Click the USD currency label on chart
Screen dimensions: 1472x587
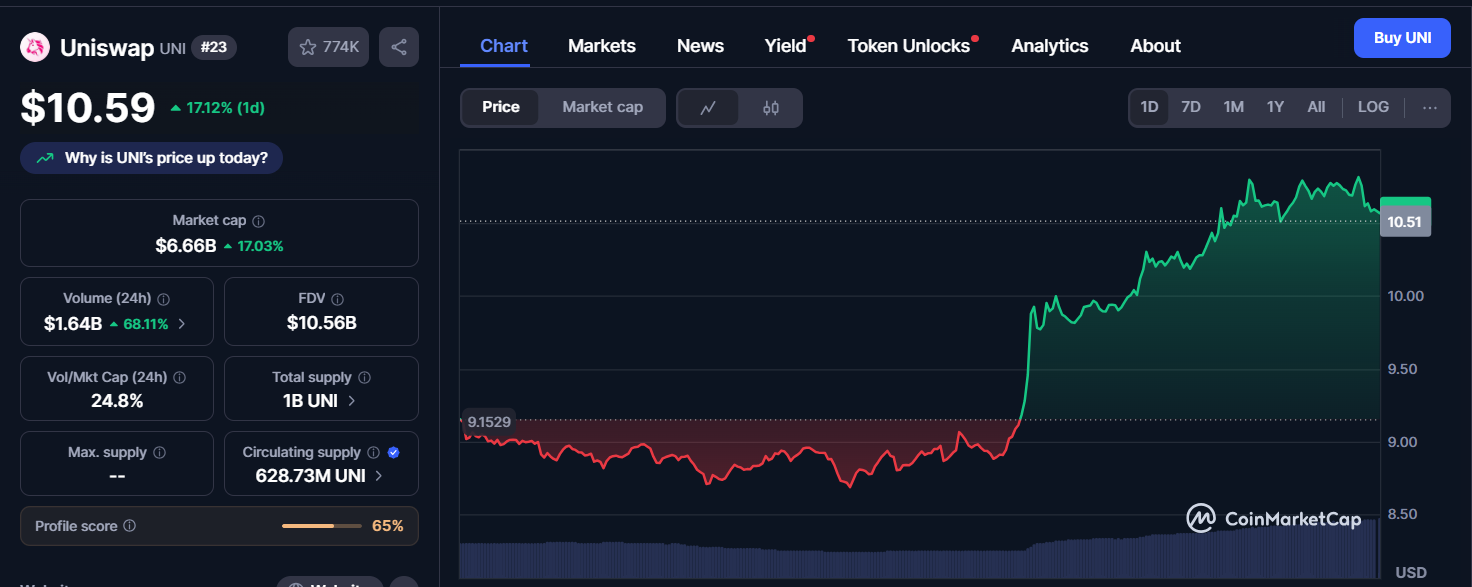[x=1411, y=573]
